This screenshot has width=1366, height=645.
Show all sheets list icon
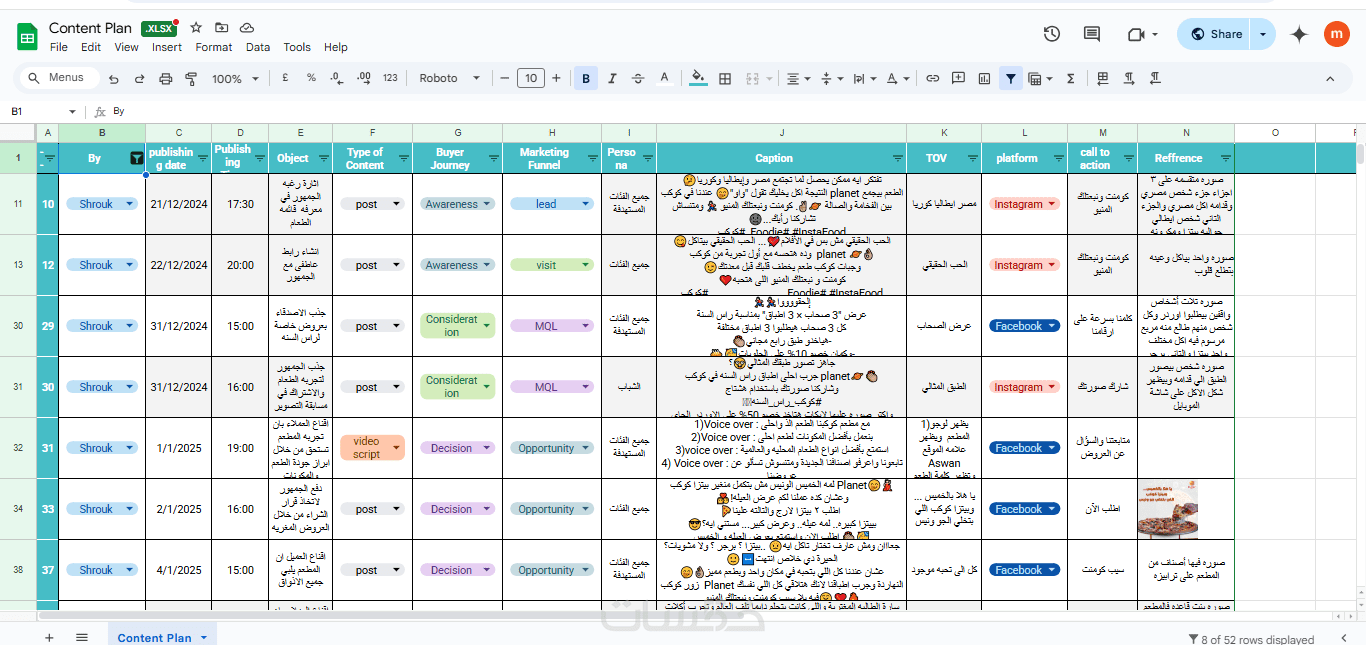82,637
